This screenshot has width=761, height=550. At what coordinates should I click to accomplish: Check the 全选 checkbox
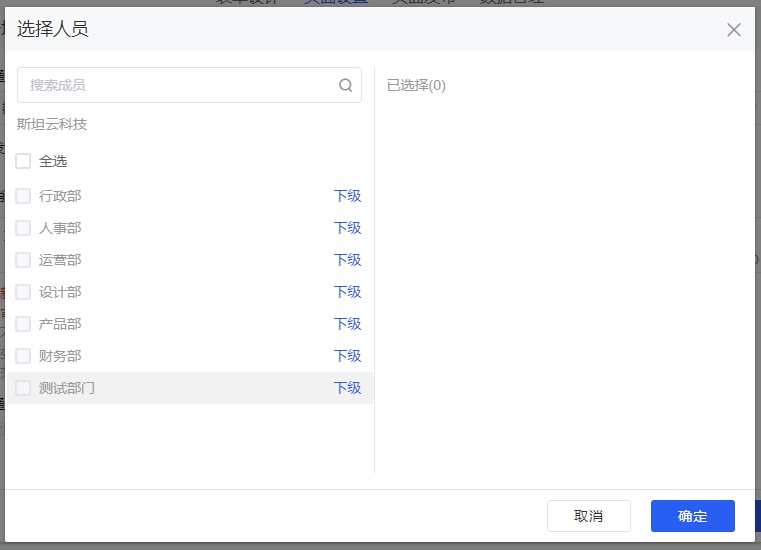point(23,161)
